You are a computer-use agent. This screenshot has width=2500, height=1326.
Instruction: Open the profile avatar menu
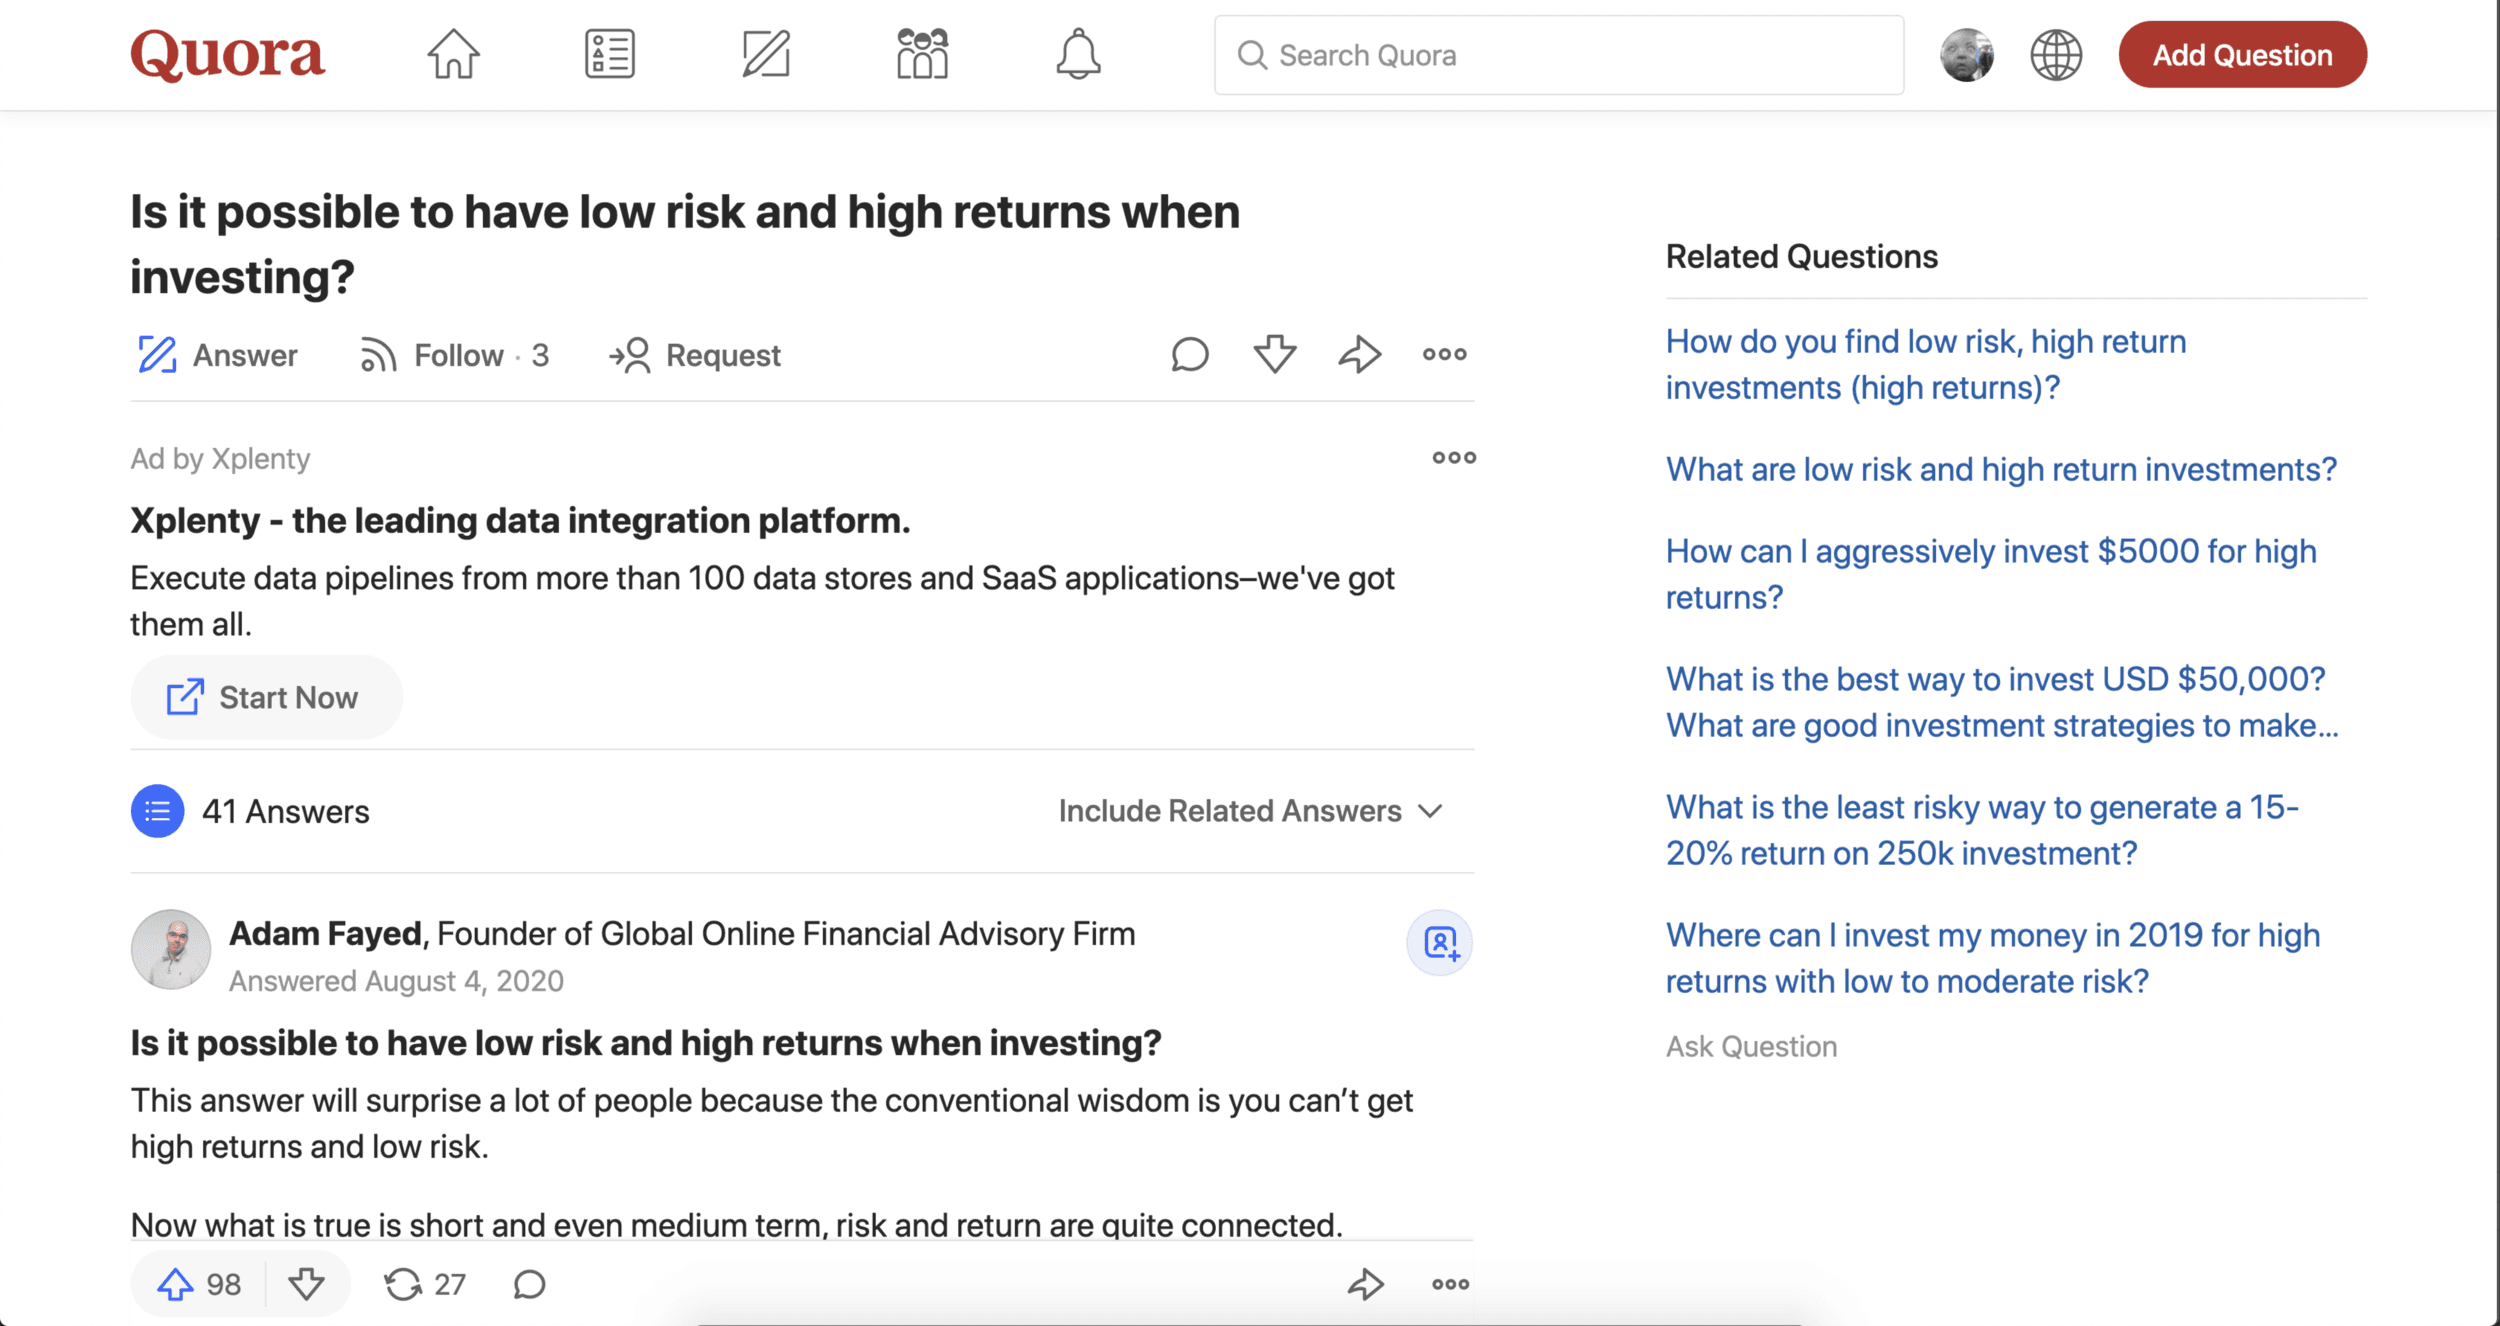(1967, 55)
